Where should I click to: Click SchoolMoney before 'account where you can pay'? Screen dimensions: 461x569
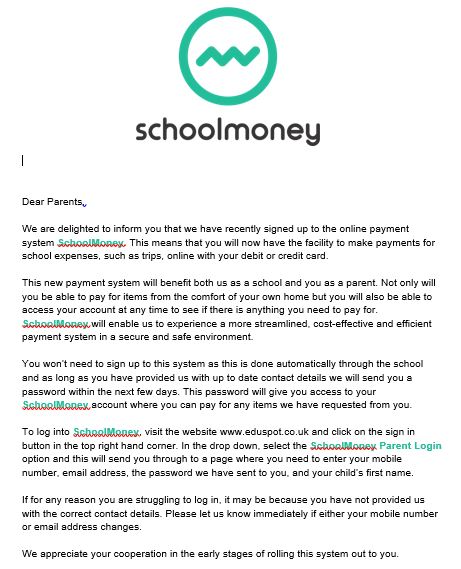coord(56,405)
